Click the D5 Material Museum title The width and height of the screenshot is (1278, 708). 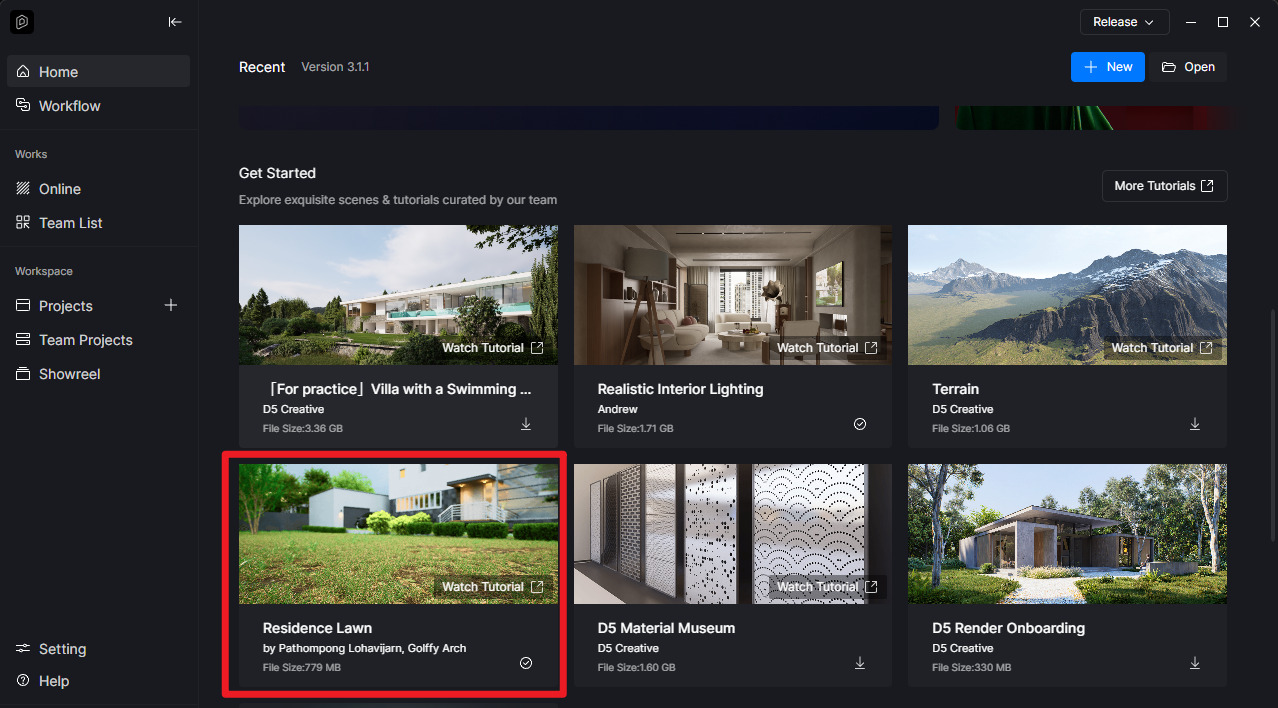(x=666, y=628)
